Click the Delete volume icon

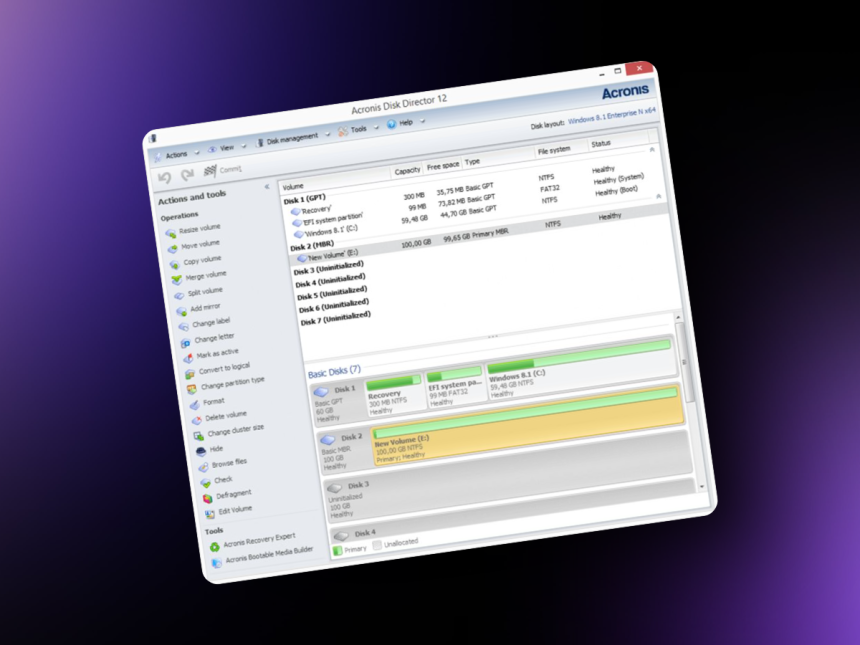tap(197, 421)
